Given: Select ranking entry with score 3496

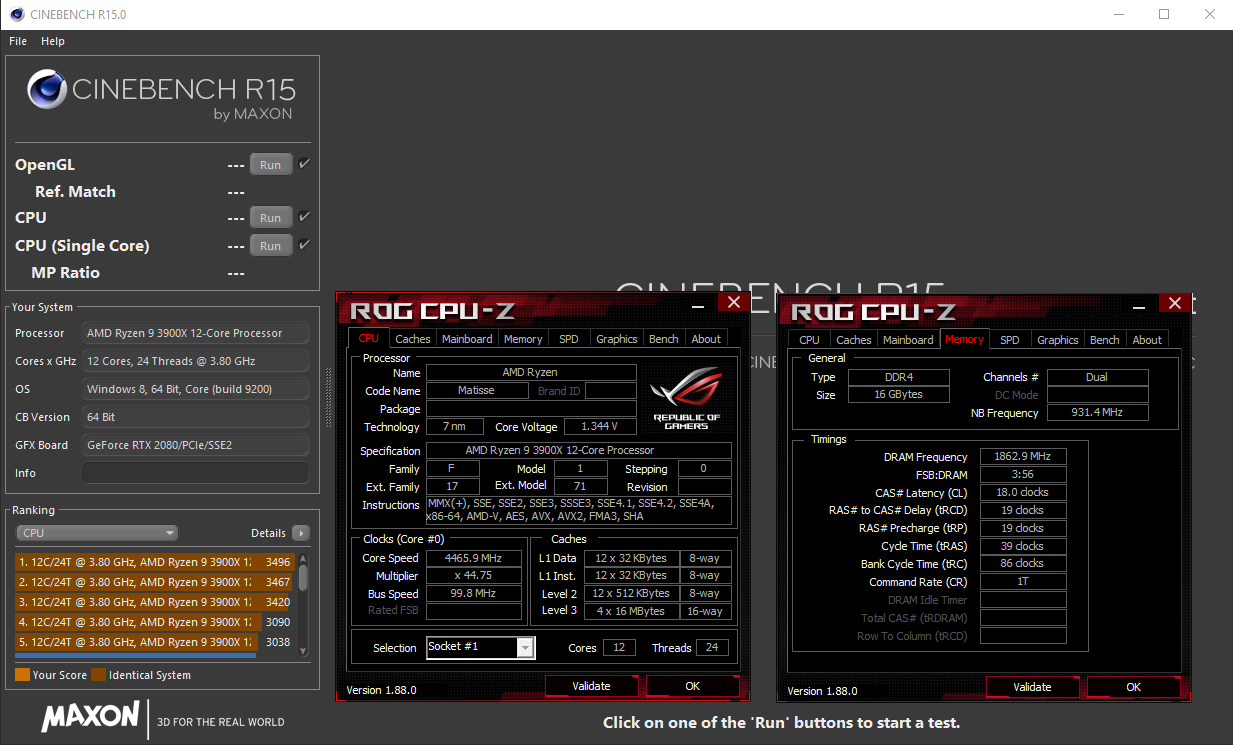Looking at the screenshot, I should tap(155, 562).
